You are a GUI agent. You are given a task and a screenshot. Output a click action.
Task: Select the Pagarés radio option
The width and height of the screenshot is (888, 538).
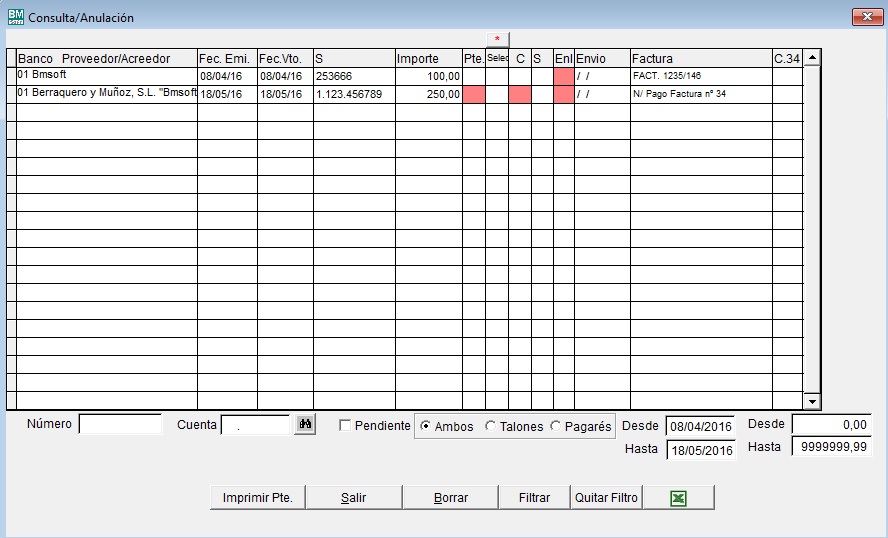(556, 426)
